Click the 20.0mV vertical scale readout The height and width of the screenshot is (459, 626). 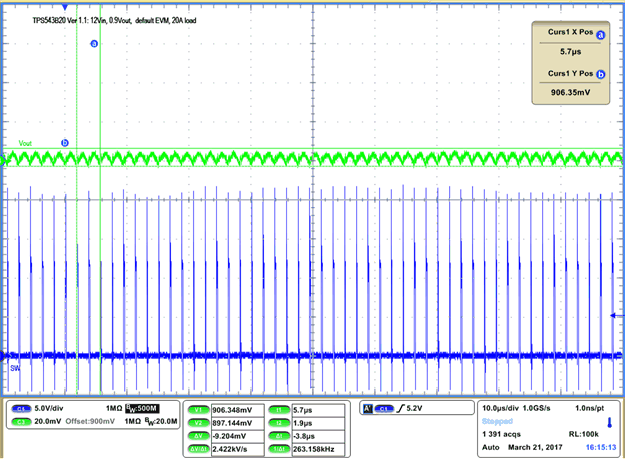pyautogui.click(x=48, y=421)
